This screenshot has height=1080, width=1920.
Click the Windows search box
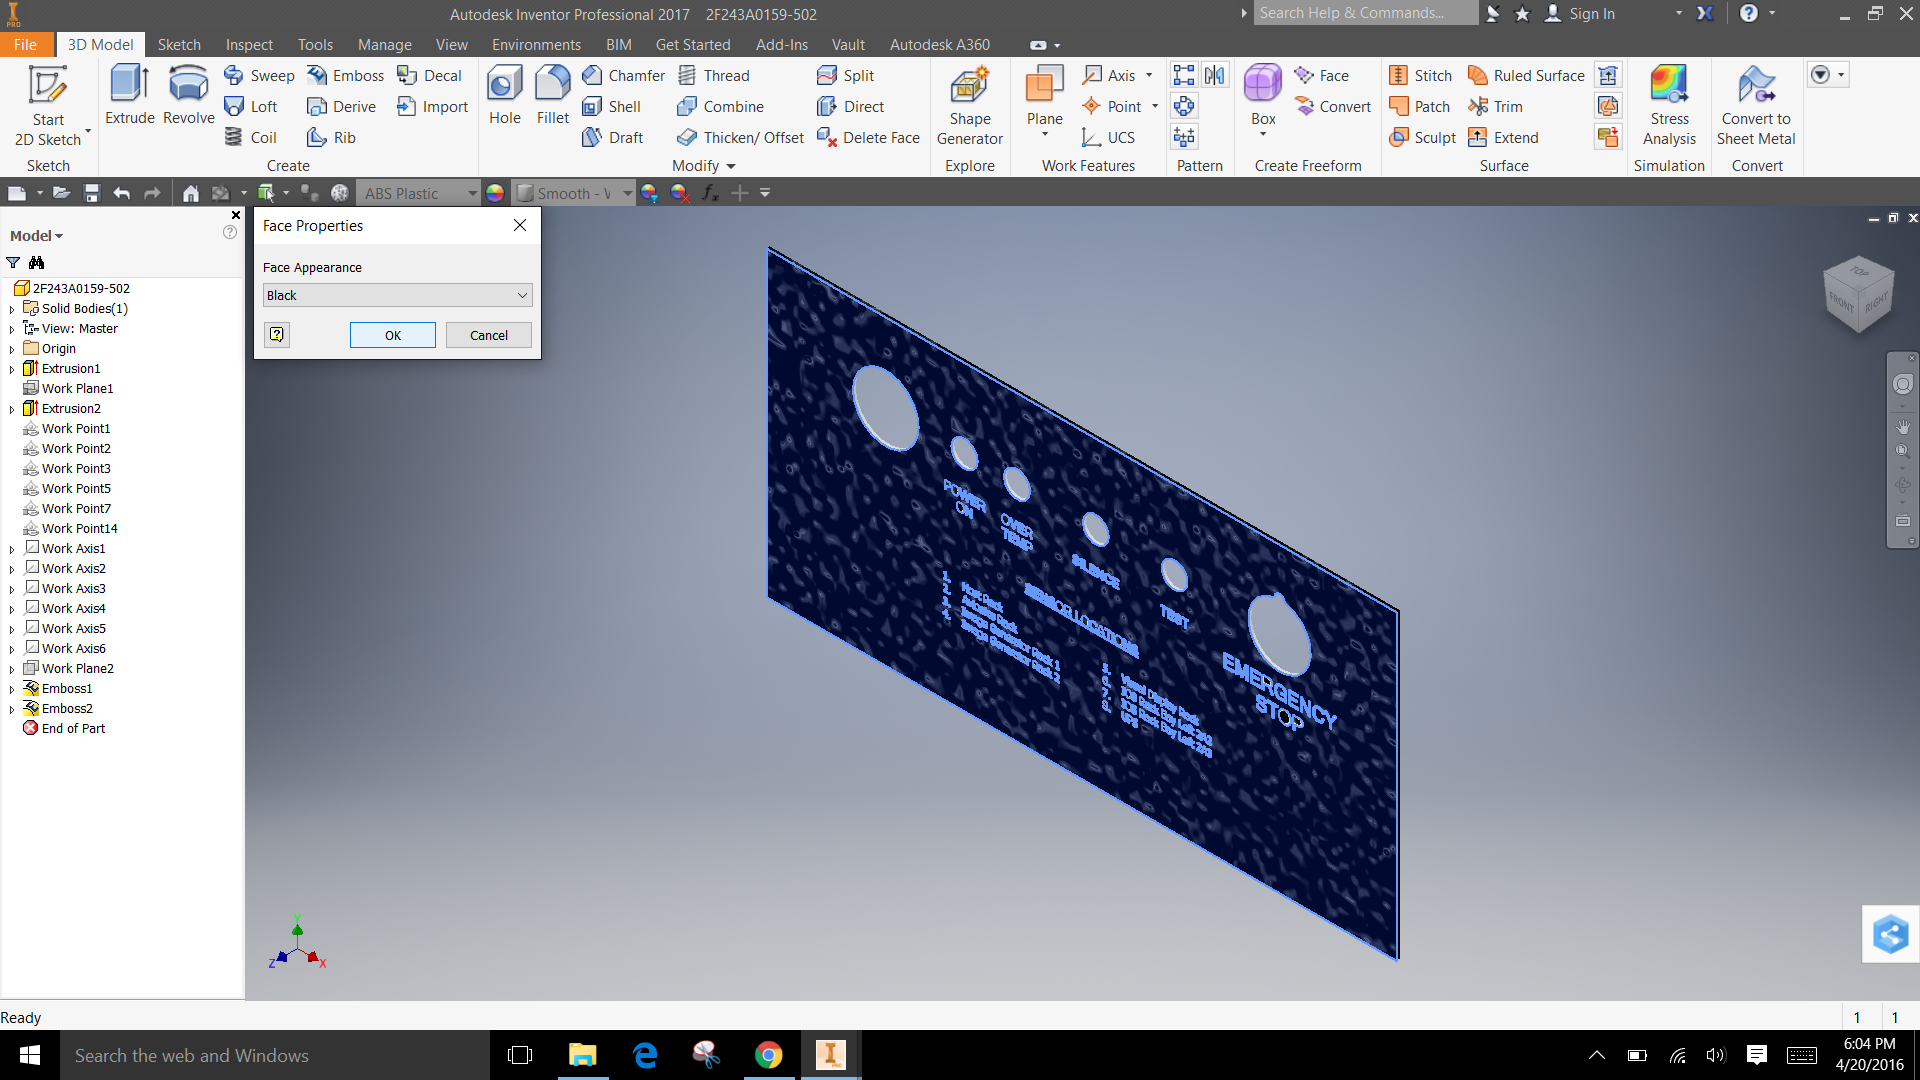(x=275, y=1055)
